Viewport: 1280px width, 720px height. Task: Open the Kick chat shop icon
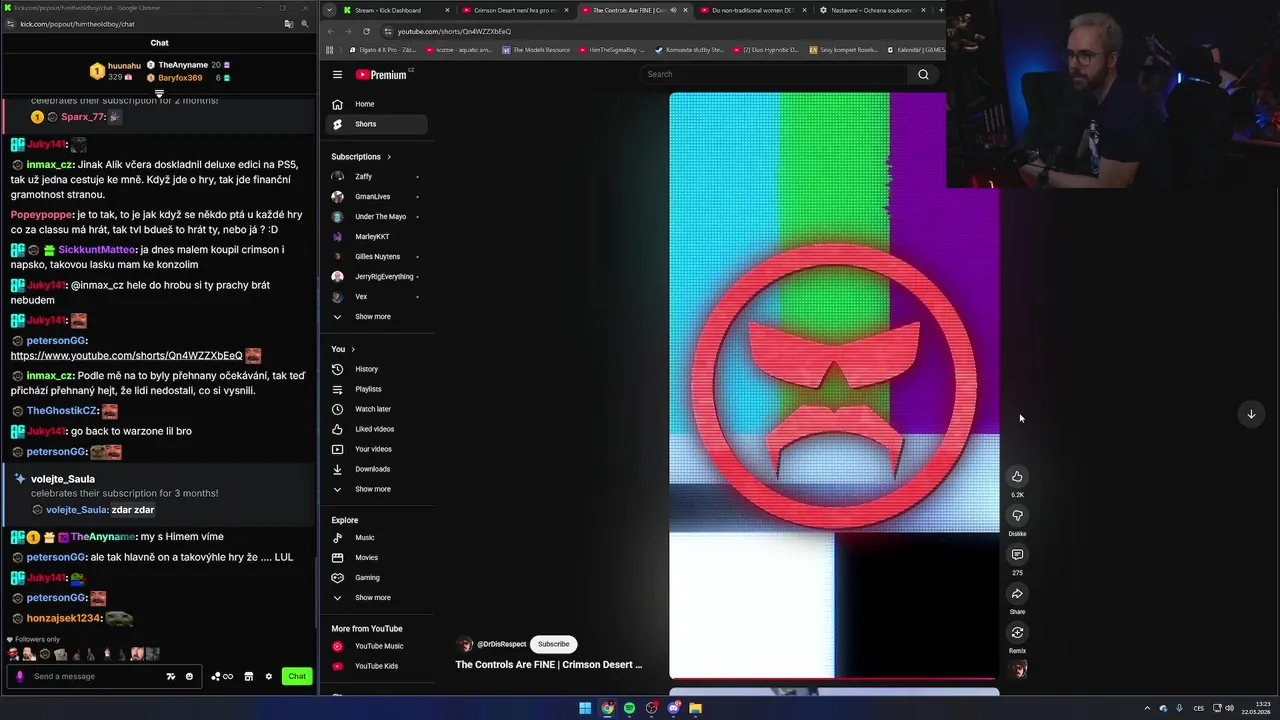[x=249, y=676]
